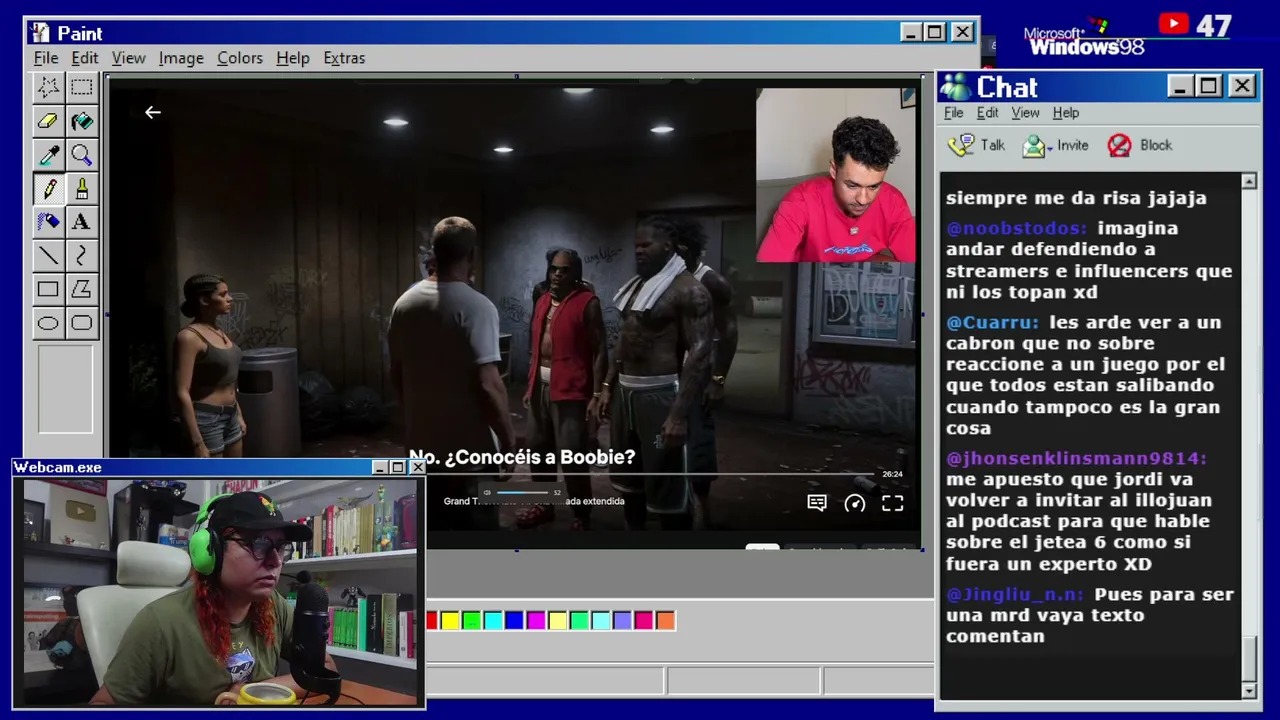Choose the Ellipse shape tool
The image size is (1280, 720).
coord(48,323)
